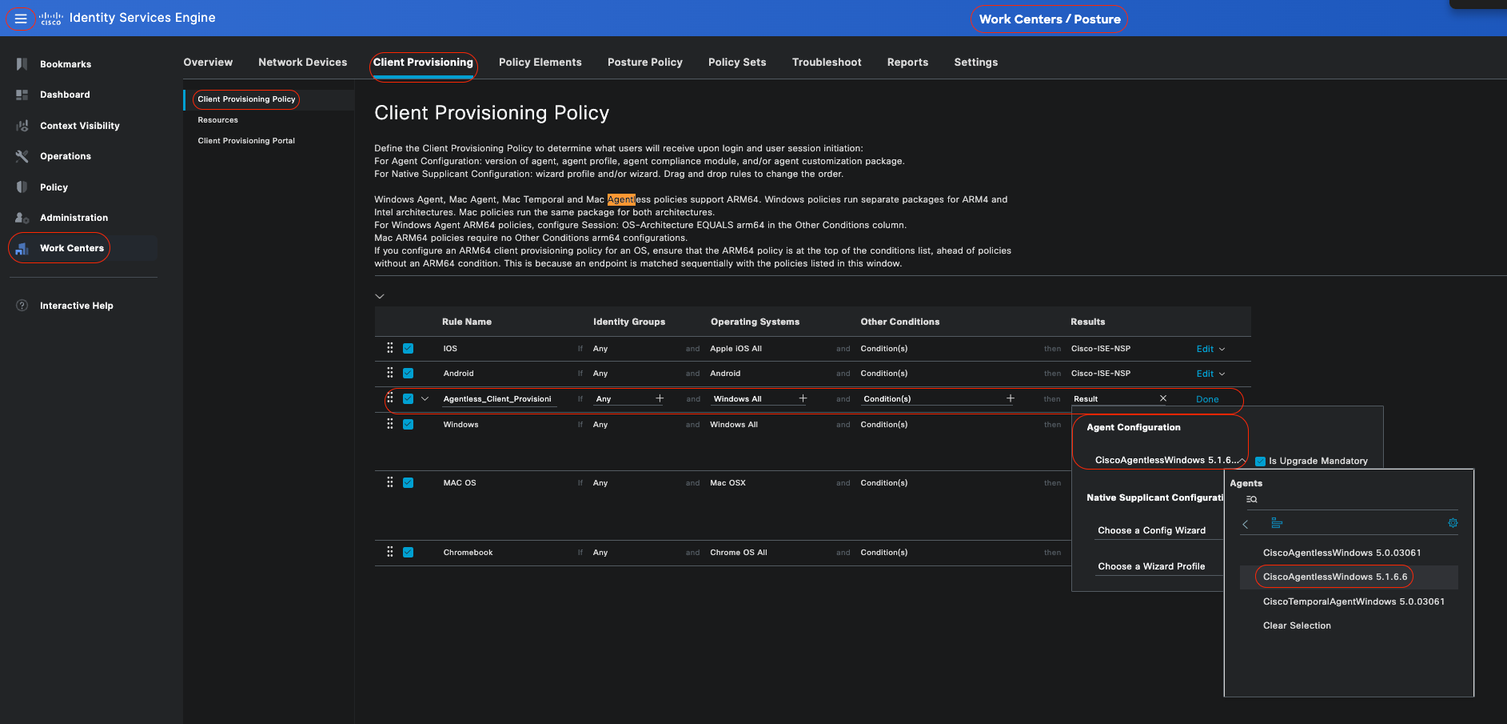The image size is (1507, 724).
Task: Open the gear settings in Agents popup
Action: point(1453,523)
